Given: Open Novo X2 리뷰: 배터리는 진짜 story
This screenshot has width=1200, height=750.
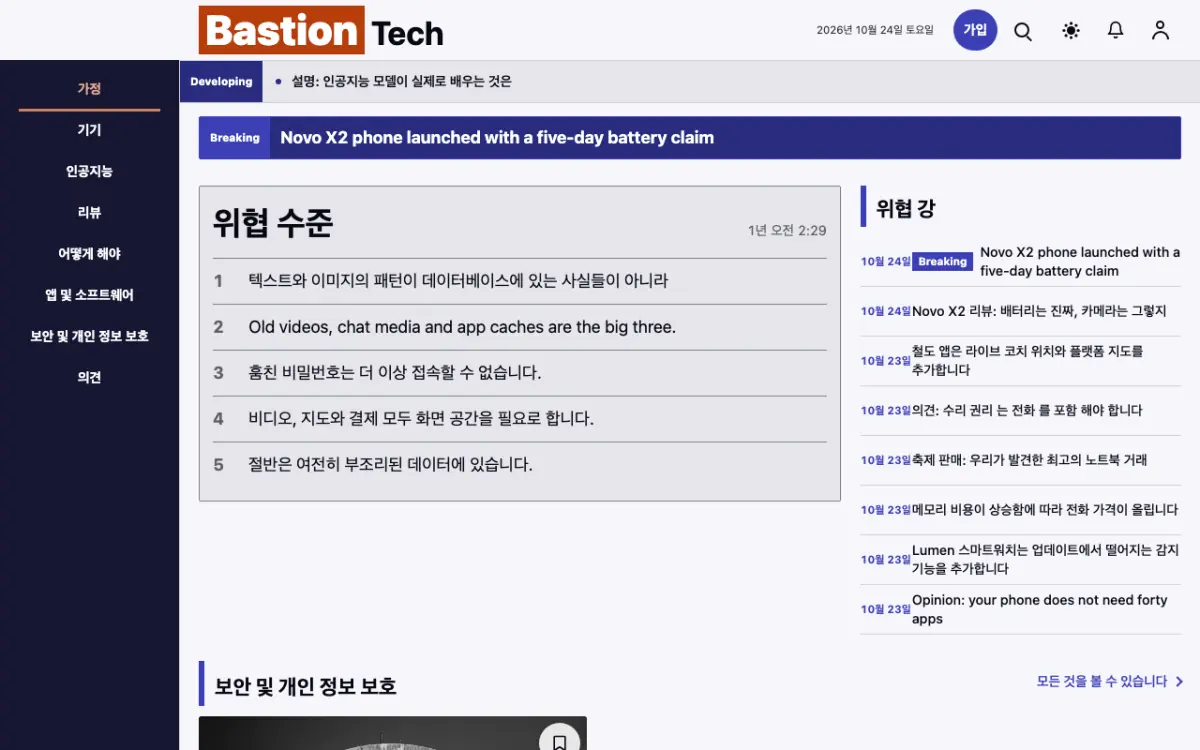Looking at the screenshot, I should [1039, 311].
